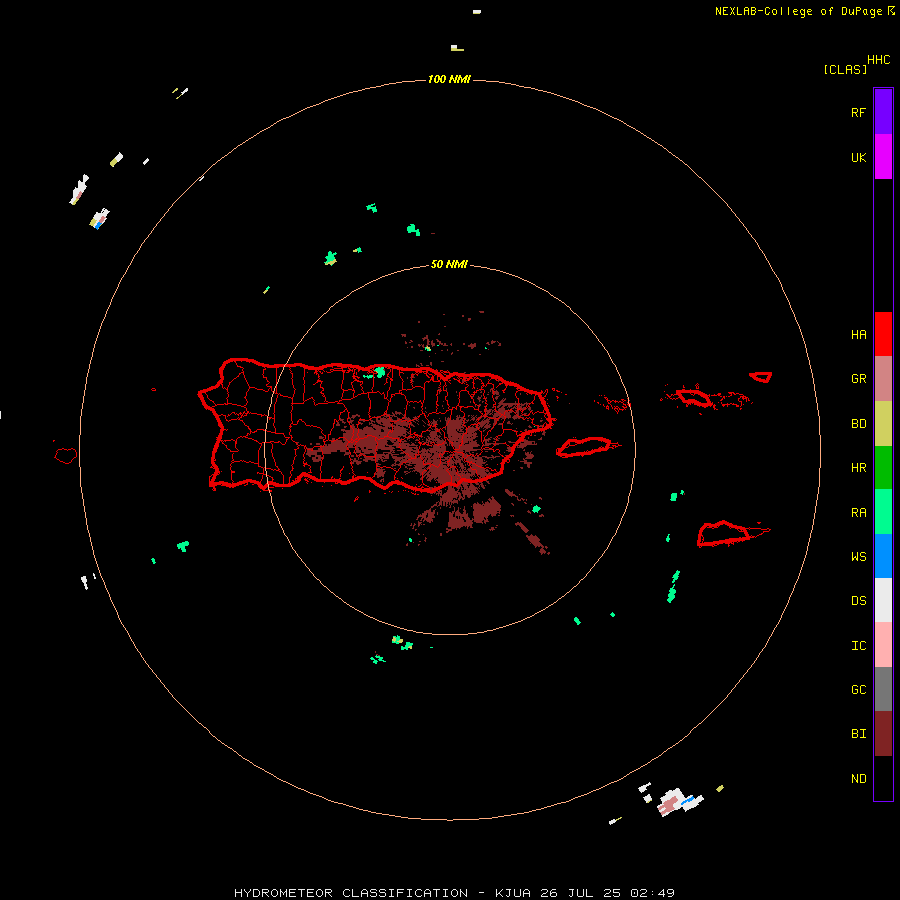Click the HHC product label
900x900 pixels.
pyautogui.click(x=879, y=60)
